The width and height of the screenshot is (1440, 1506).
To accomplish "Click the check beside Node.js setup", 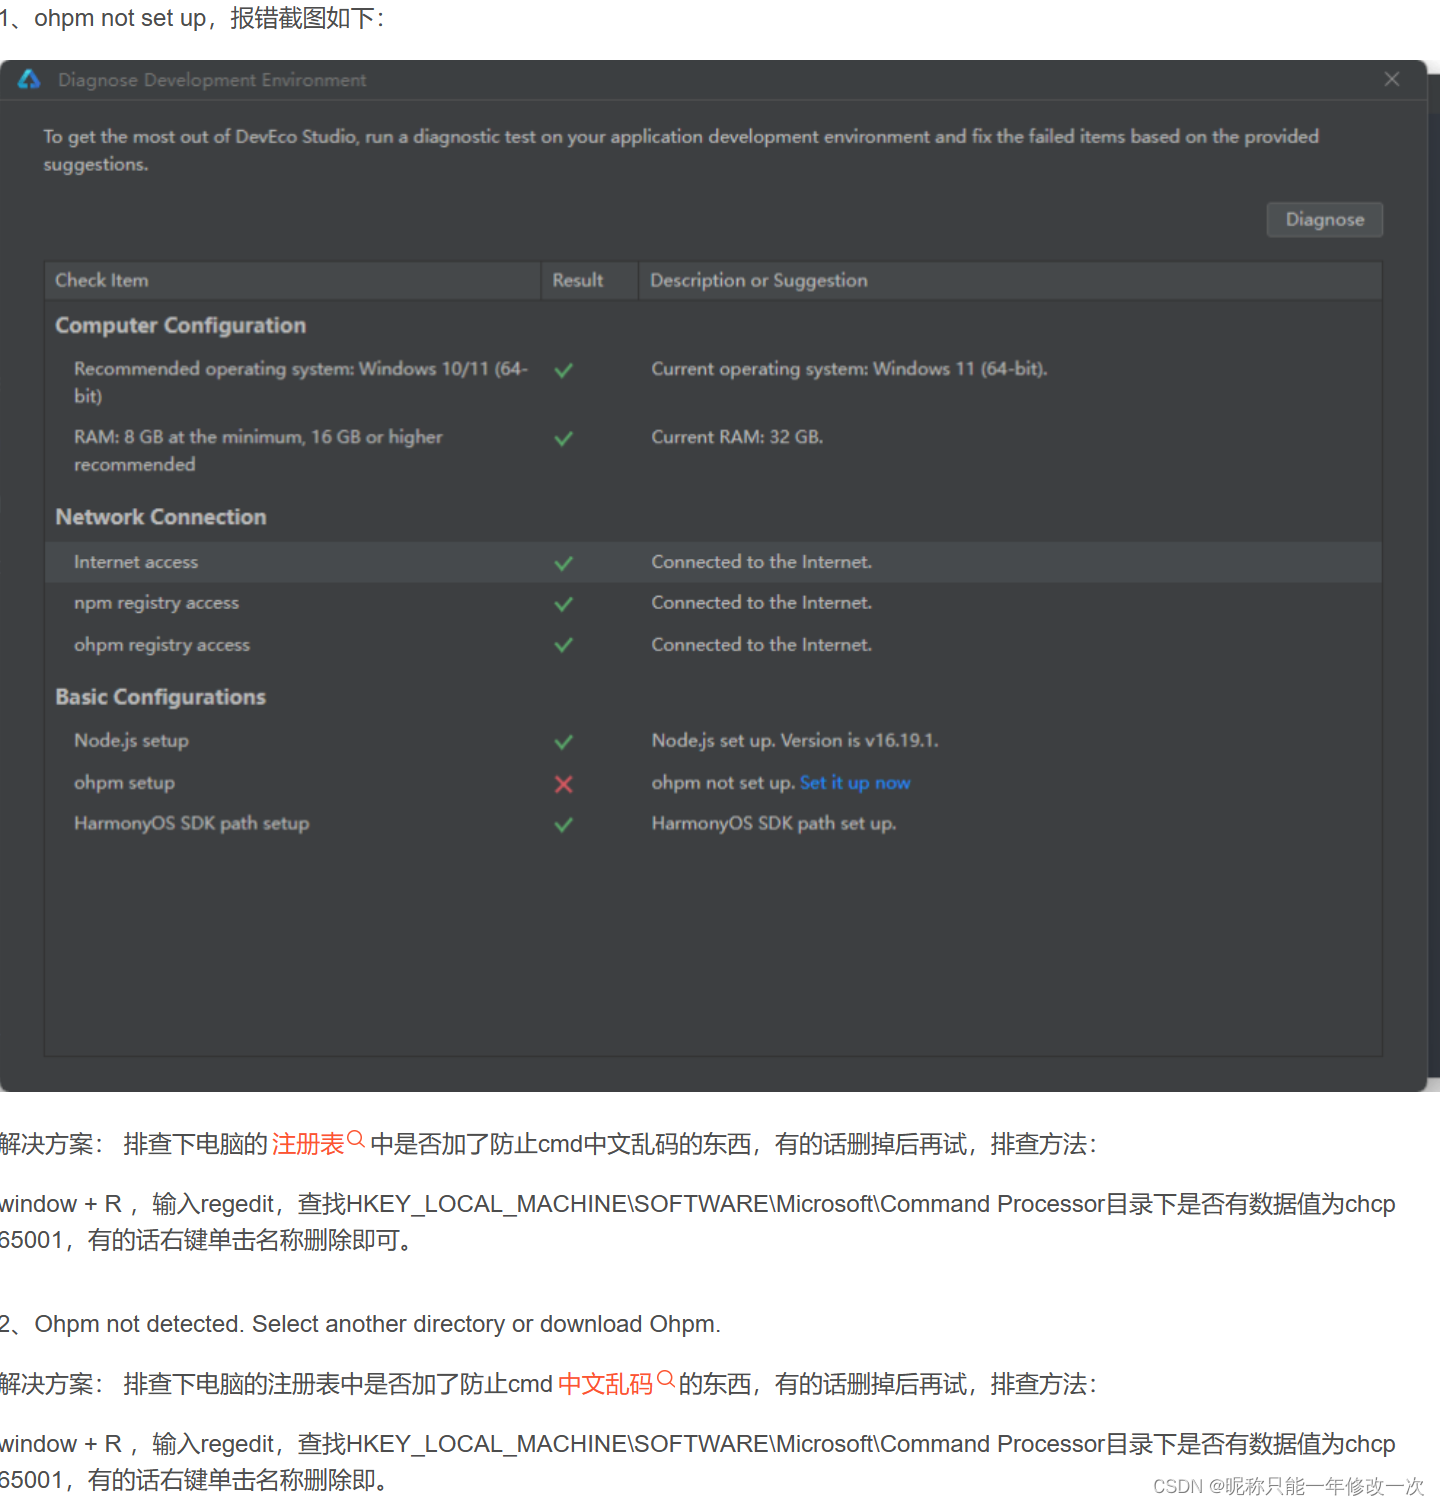I will [x=563, y=741].
